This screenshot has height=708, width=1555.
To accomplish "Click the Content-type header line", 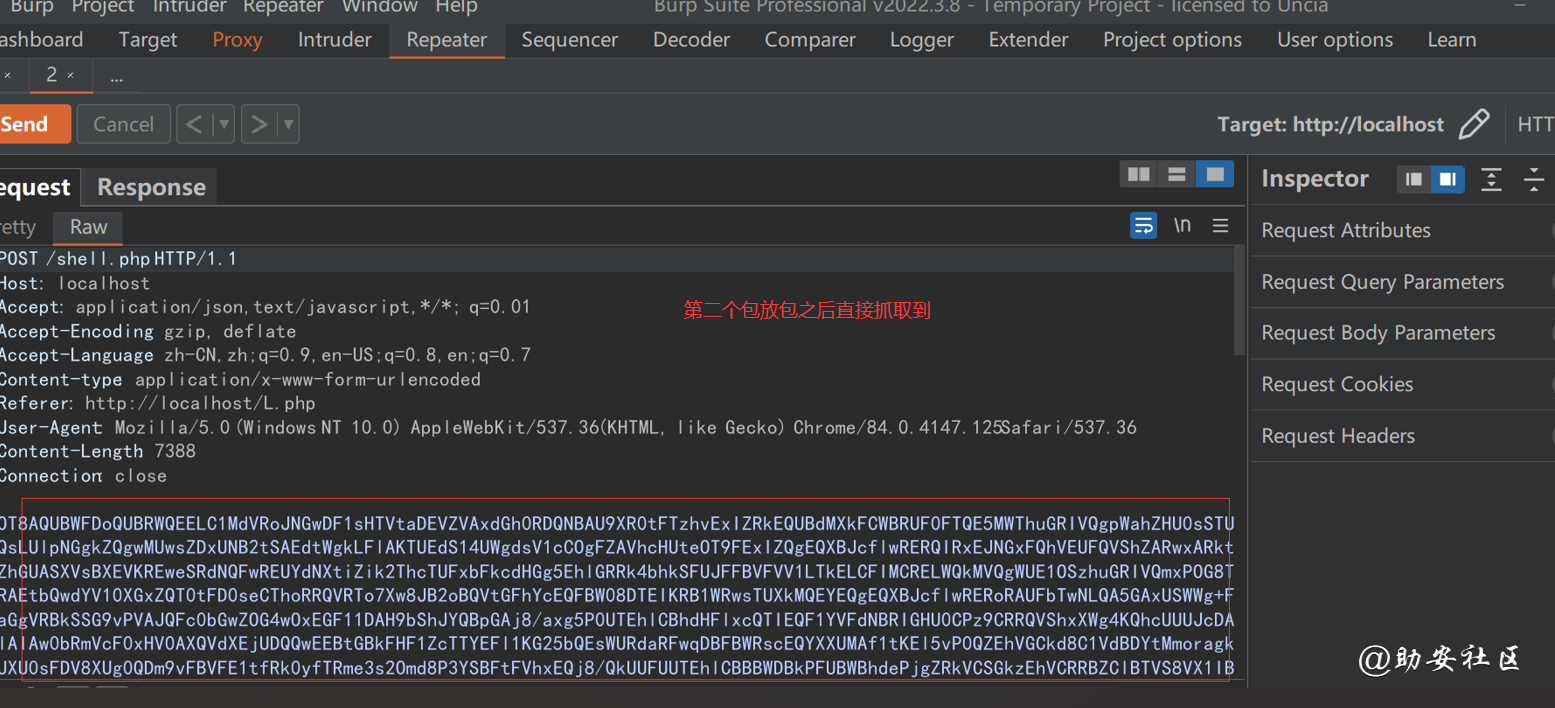I will (240, 379).
